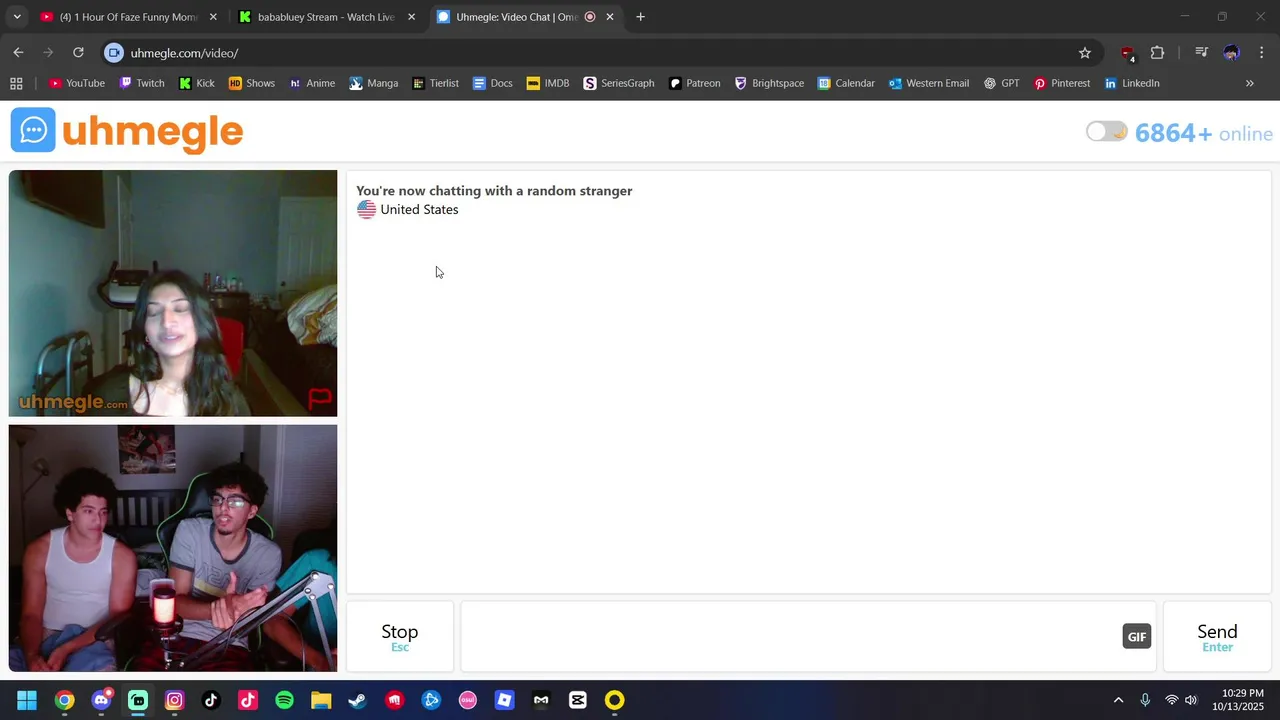
Task: Expand the hidden bookmarks chevron
Action: pos(1249,83)
